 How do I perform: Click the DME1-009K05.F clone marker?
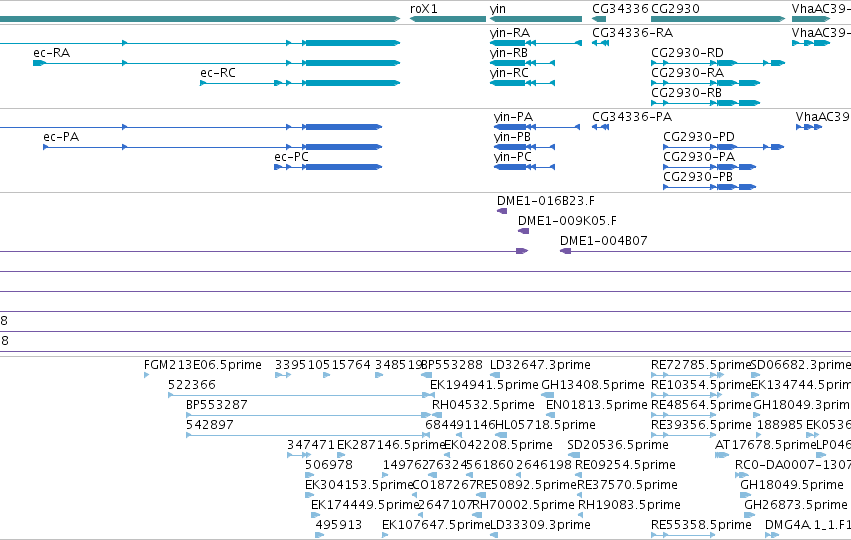pyautogui.click(x=523, y=231)
